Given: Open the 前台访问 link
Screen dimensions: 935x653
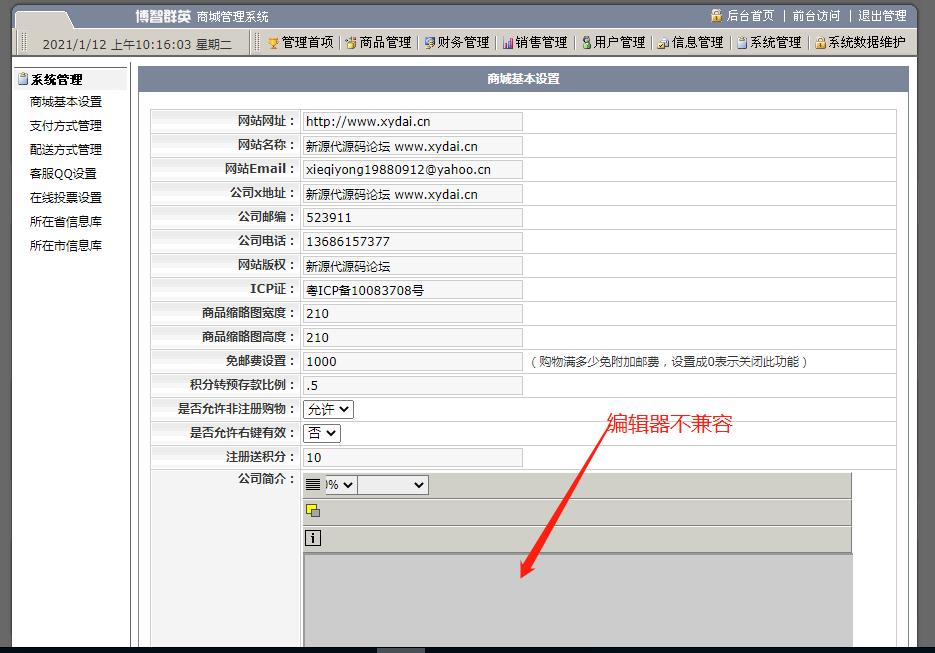Looking at the screenshot, I should [816, 16].
